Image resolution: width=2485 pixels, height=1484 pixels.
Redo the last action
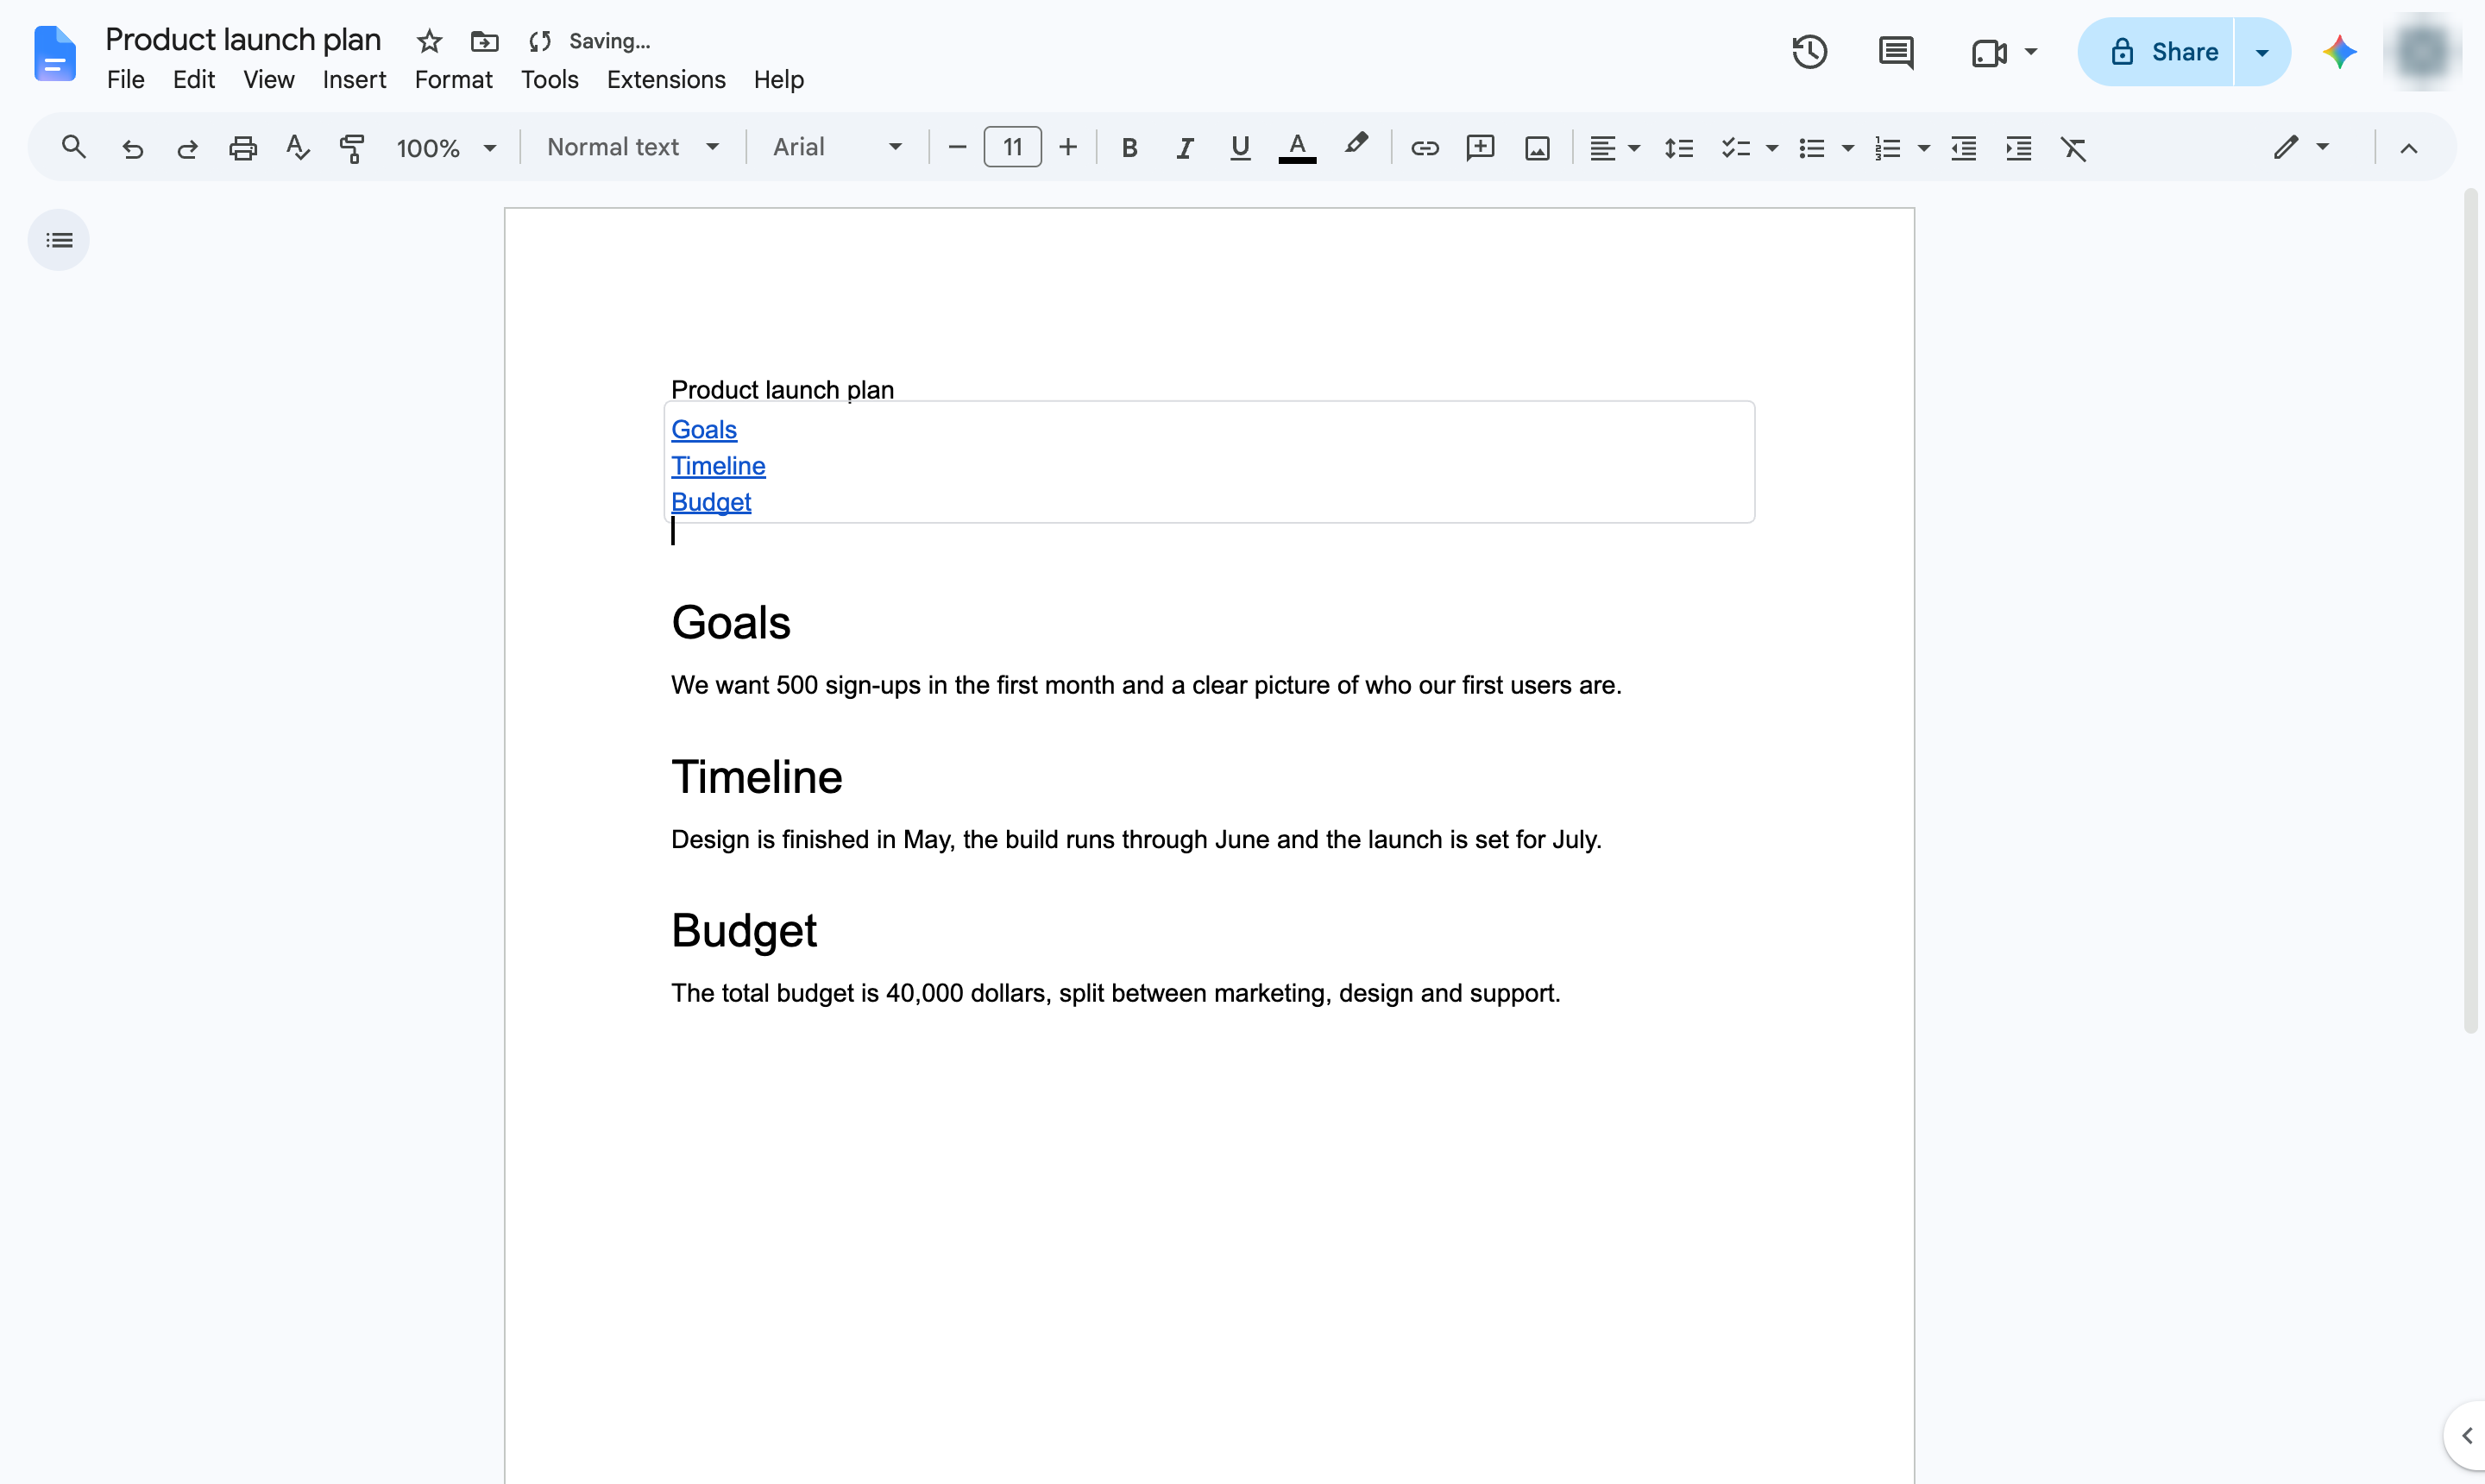pos(187,148)
